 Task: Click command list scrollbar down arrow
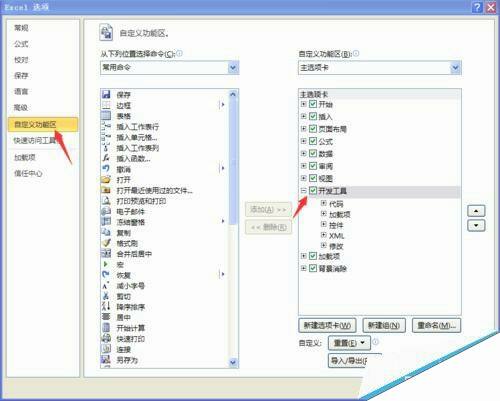[233, 362]
